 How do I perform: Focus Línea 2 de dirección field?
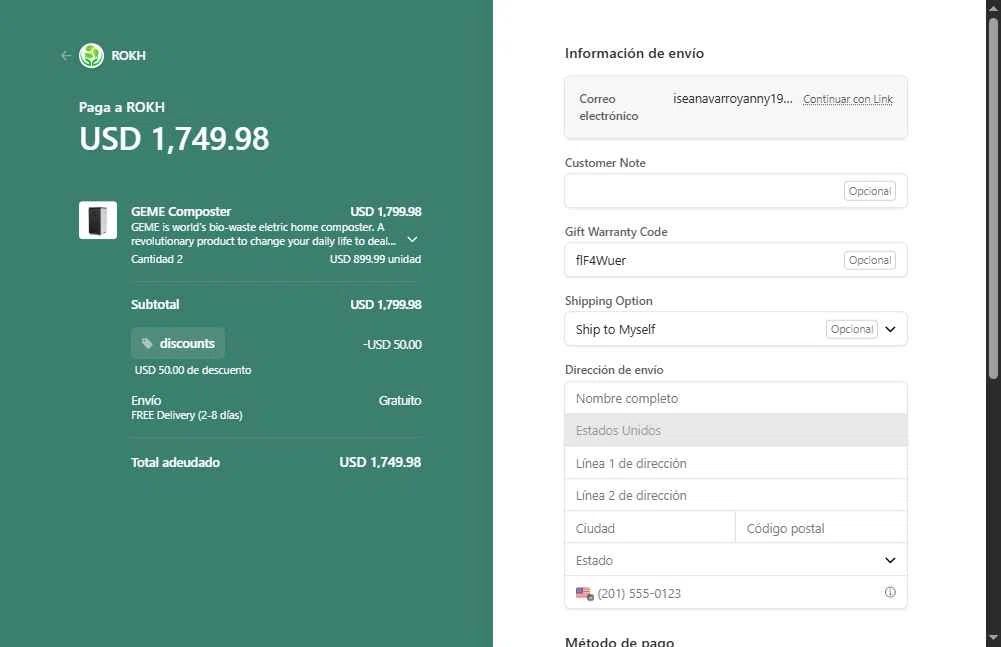(735, 495)
